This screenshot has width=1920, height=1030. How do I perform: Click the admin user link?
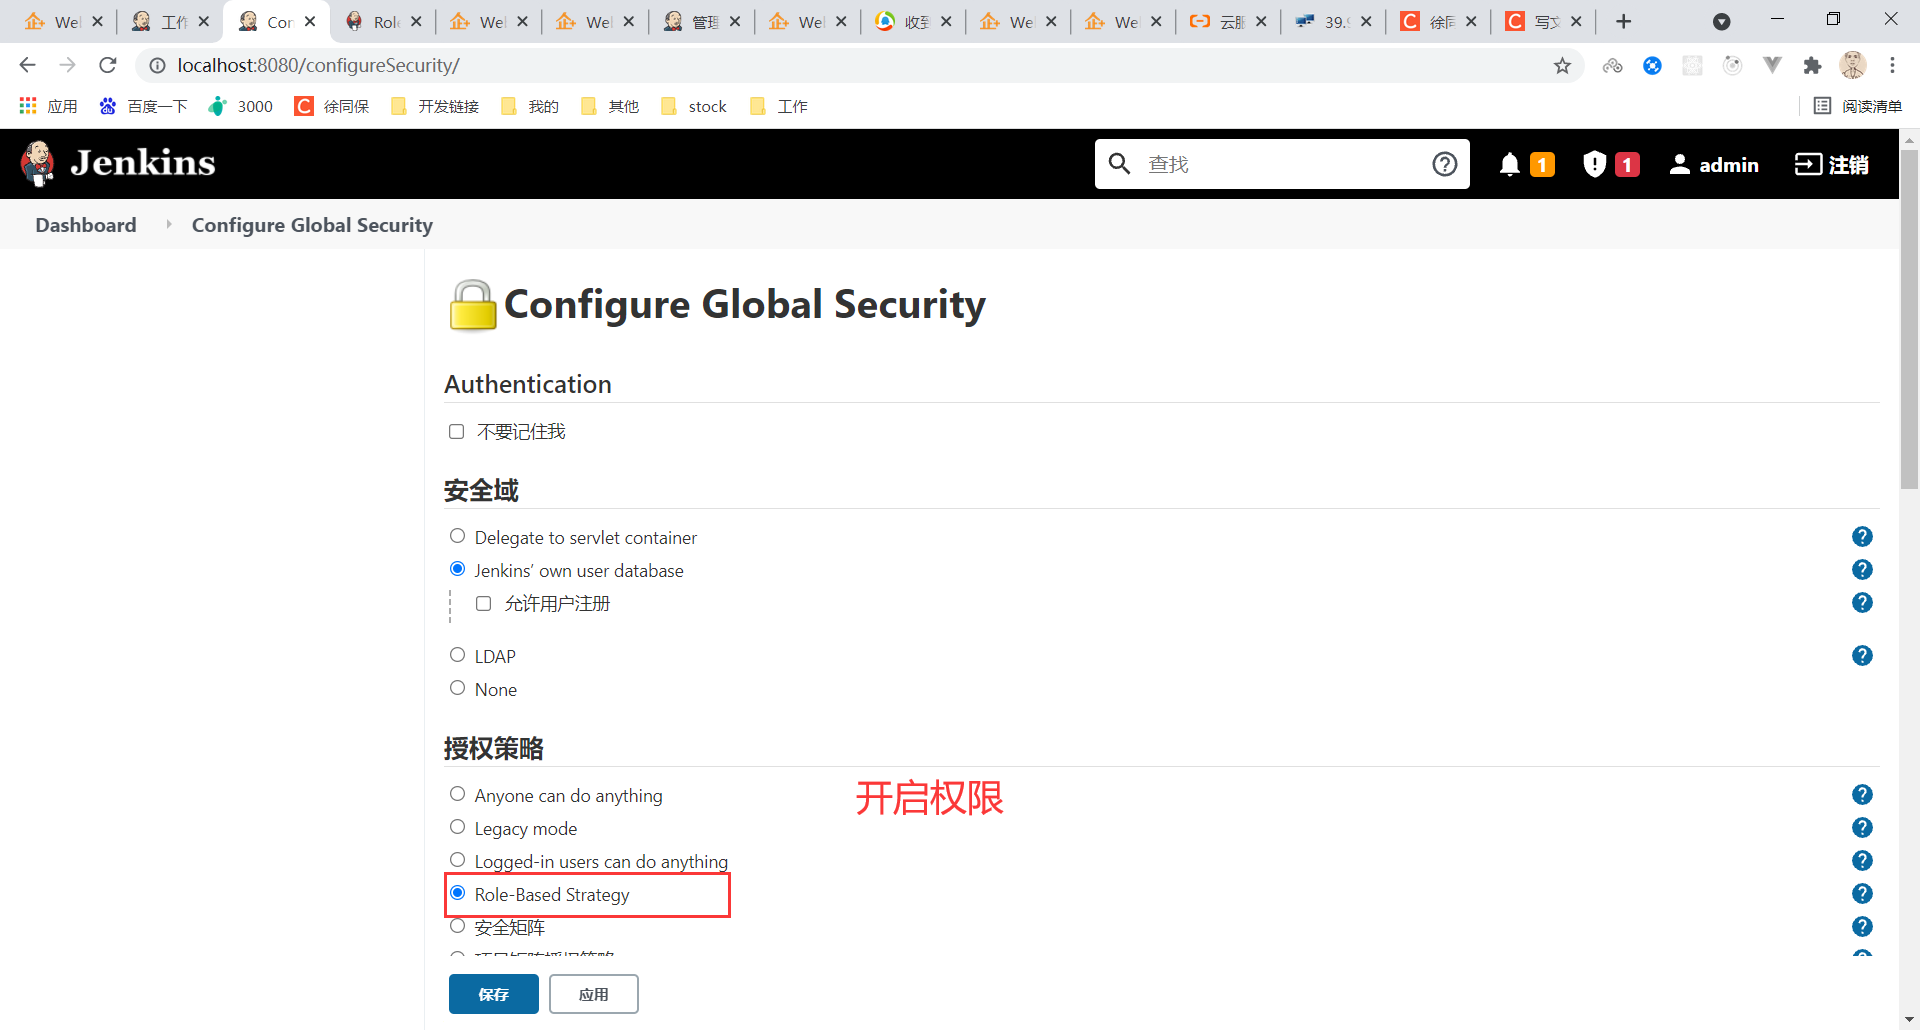pos(1714,164)
